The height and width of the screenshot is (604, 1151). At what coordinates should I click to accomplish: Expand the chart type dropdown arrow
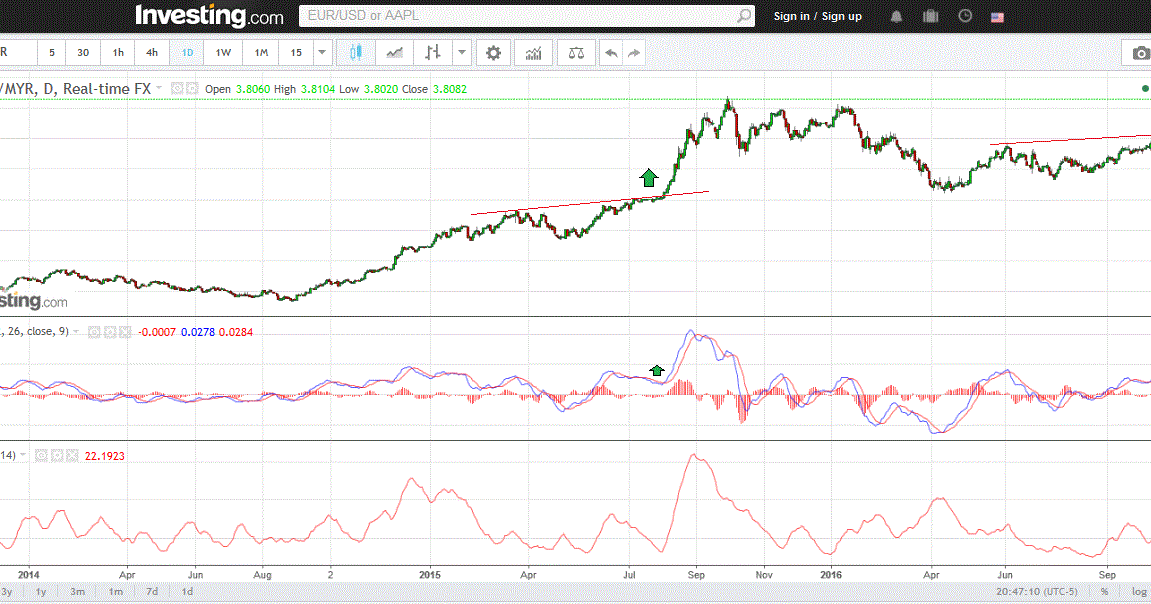[x=461, y=52]
